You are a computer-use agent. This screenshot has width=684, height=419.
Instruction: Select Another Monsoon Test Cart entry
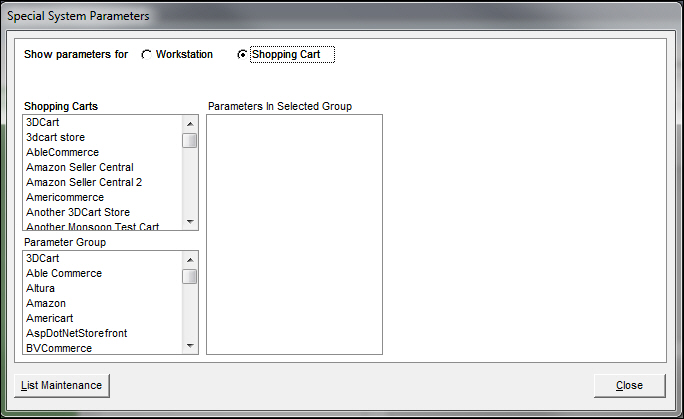103,226
